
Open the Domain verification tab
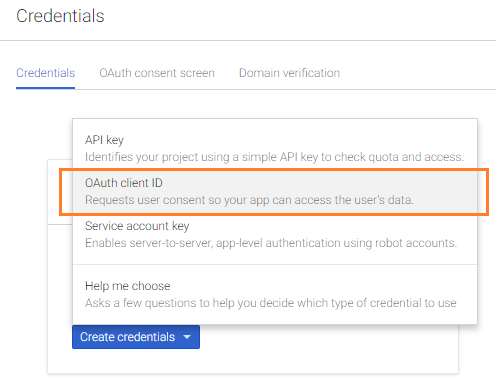point(289,73)
